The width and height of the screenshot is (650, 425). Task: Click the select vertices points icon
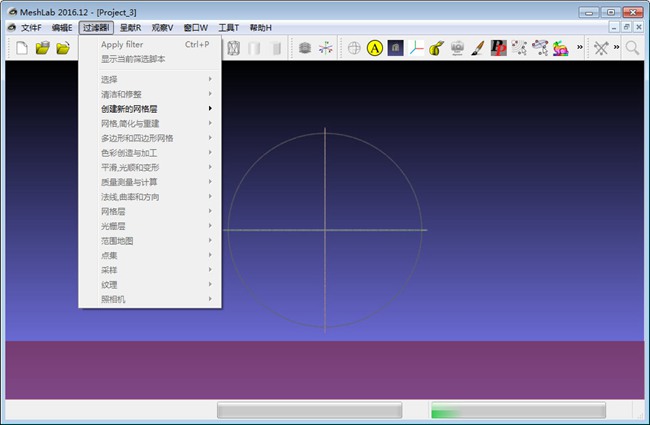tap(519, 48)
